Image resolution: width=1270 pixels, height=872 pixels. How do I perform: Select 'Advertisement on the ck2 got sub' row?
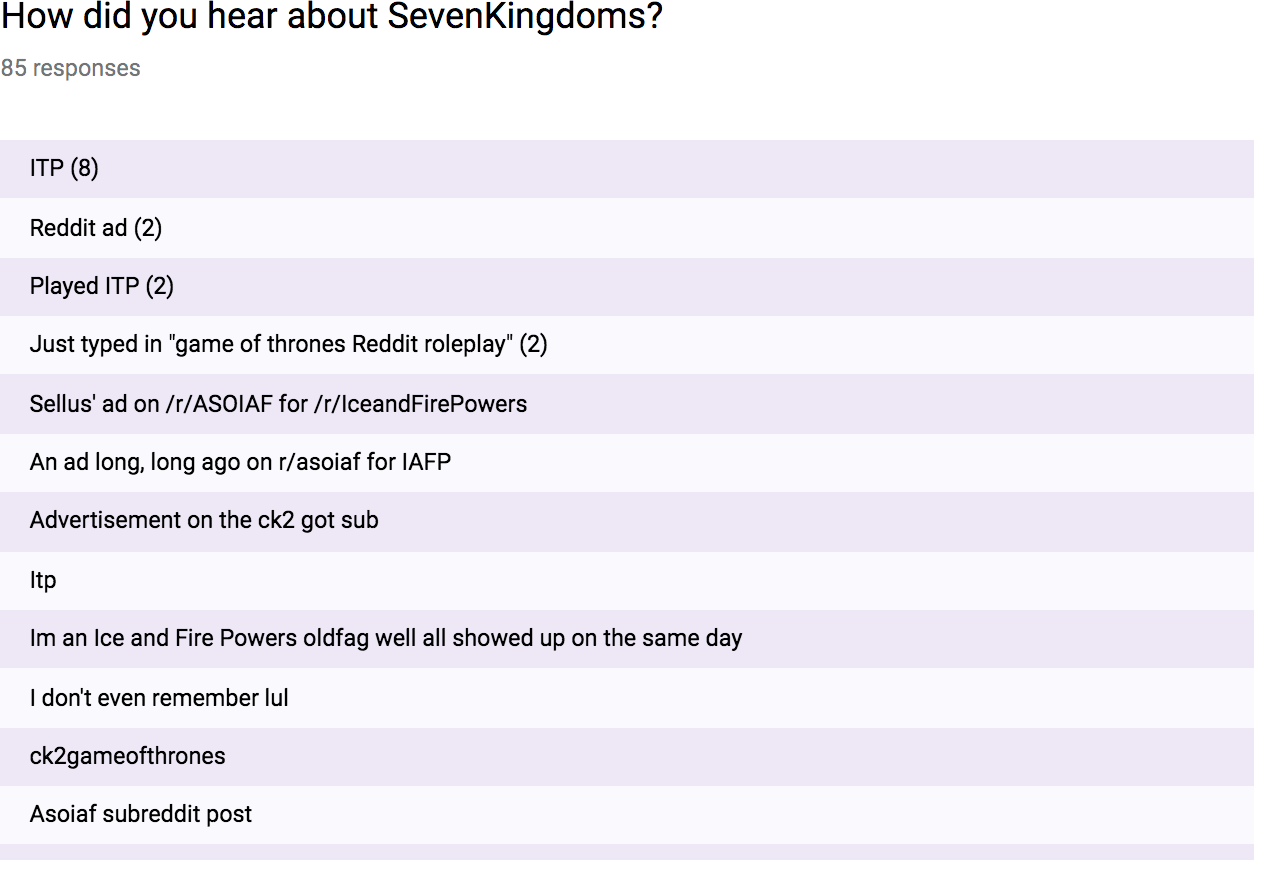(627, 521)
